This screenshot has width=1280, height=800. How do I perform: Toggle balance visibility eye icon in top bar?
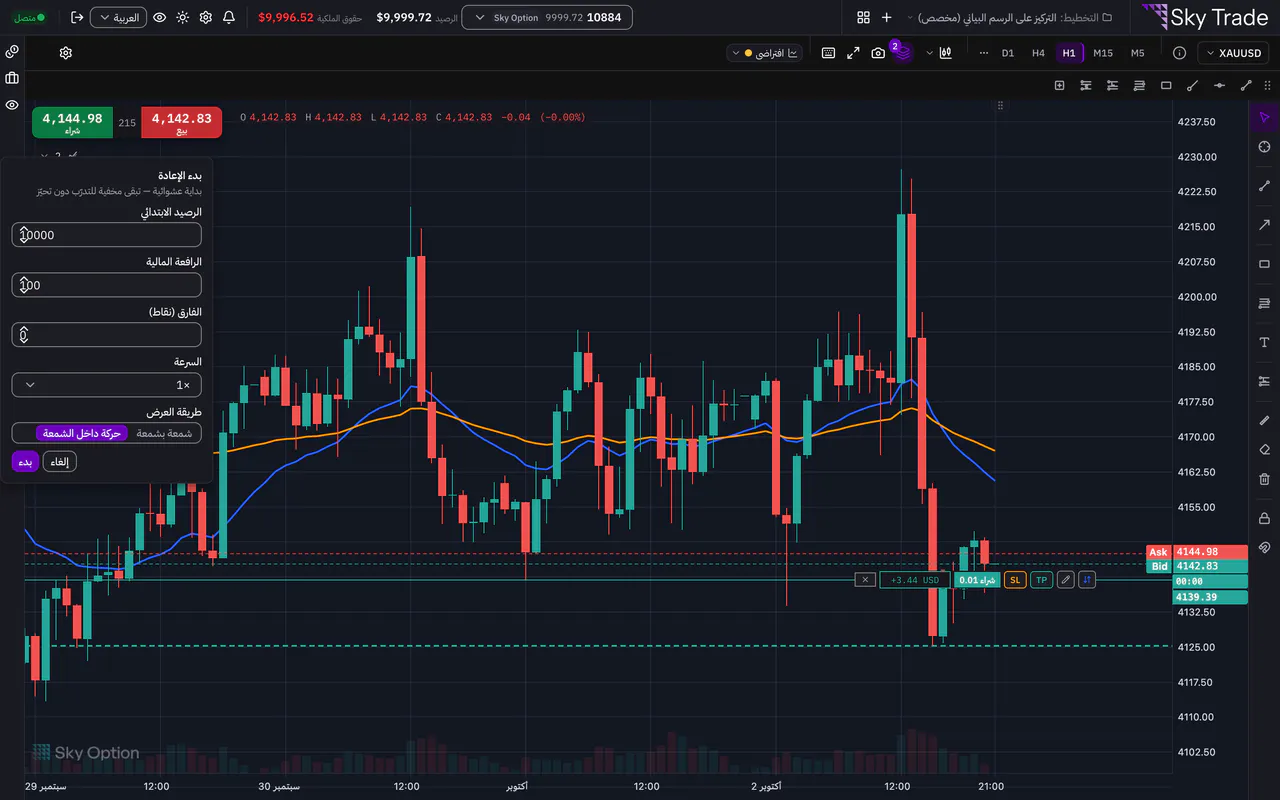click(x=159, y=18)
